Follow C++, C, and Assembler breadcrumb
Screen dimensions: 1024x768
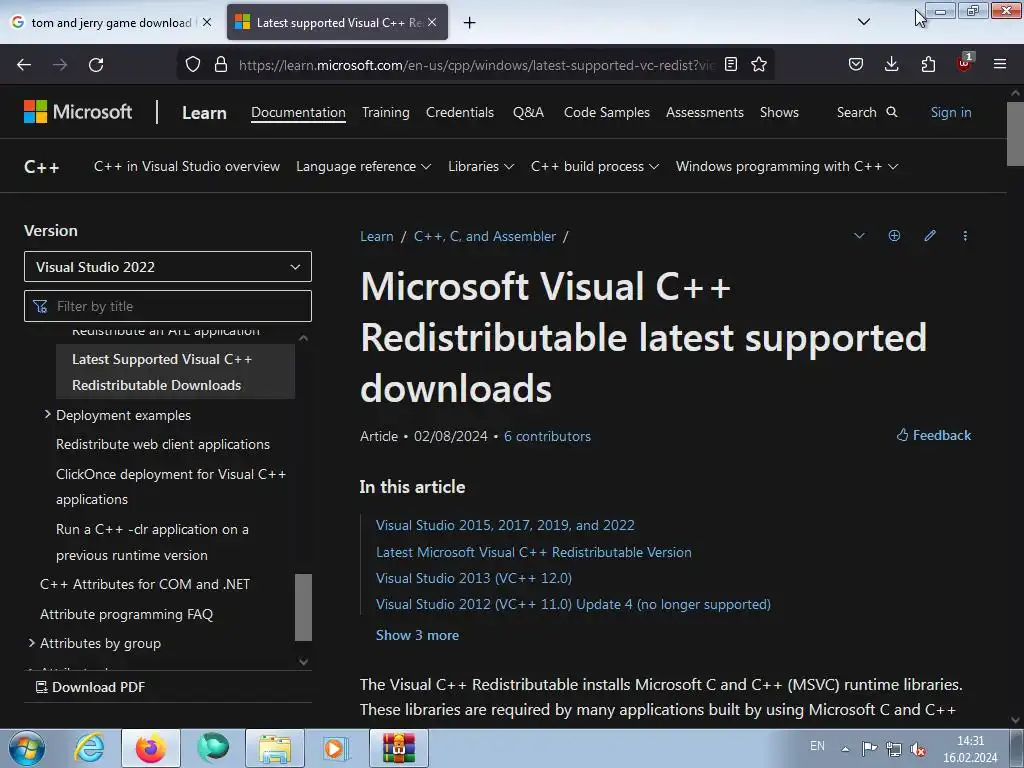tap(485, 236)
